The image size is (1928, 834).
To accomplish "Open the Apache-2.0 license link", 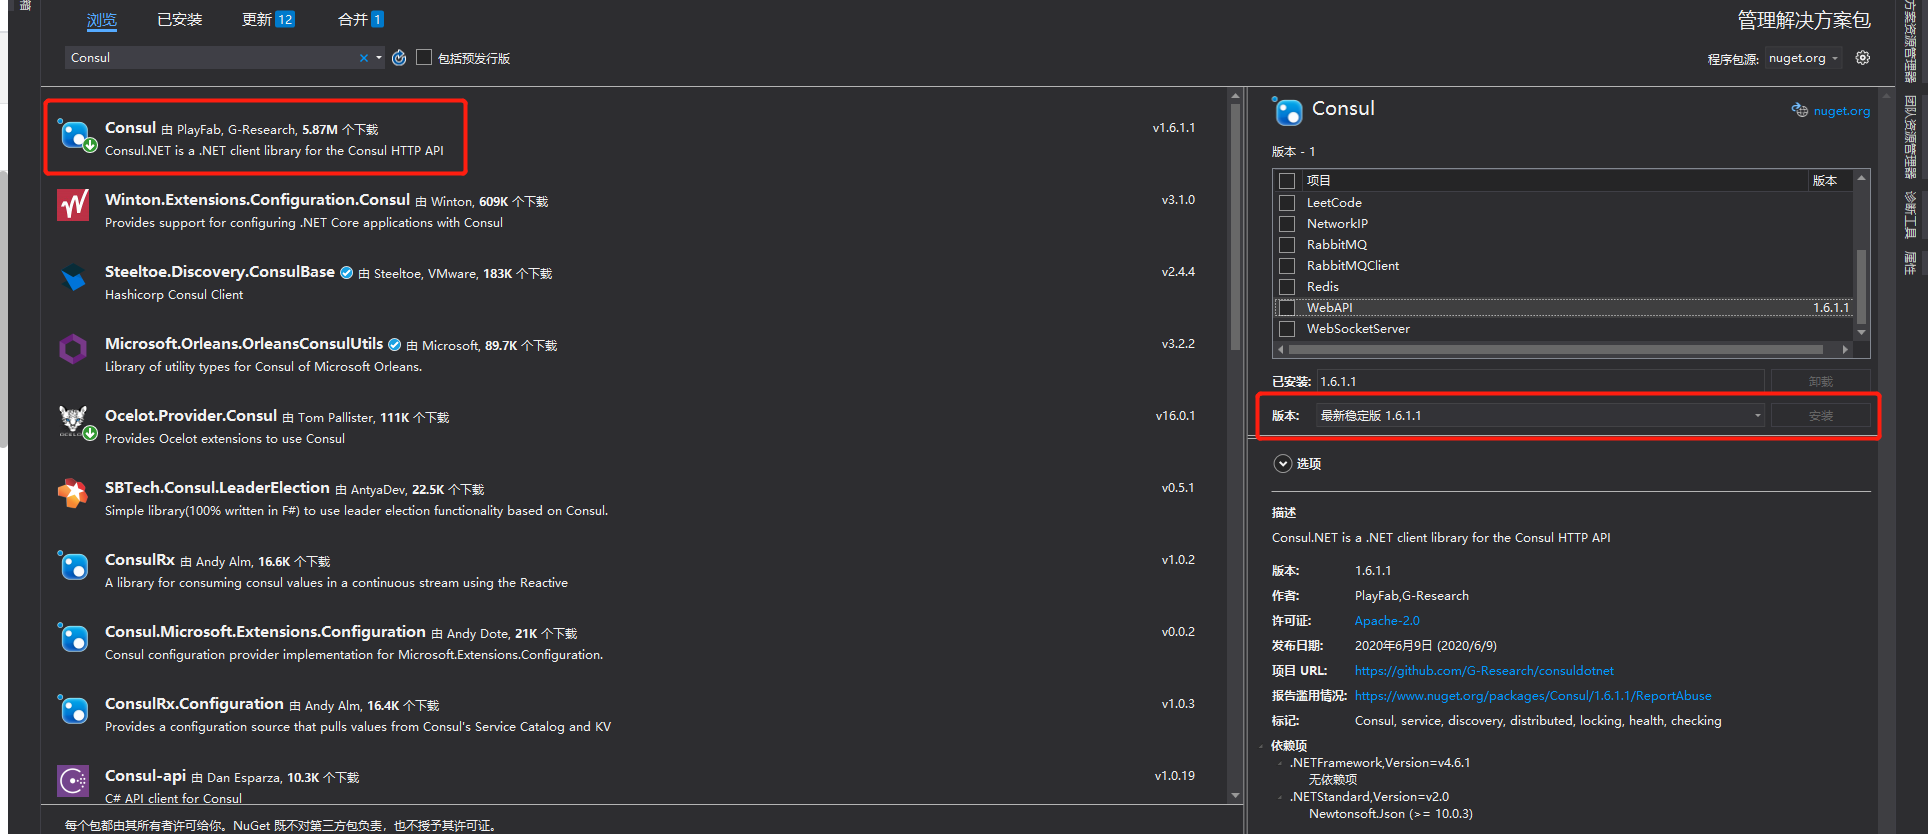I will tap(1387, 621).
